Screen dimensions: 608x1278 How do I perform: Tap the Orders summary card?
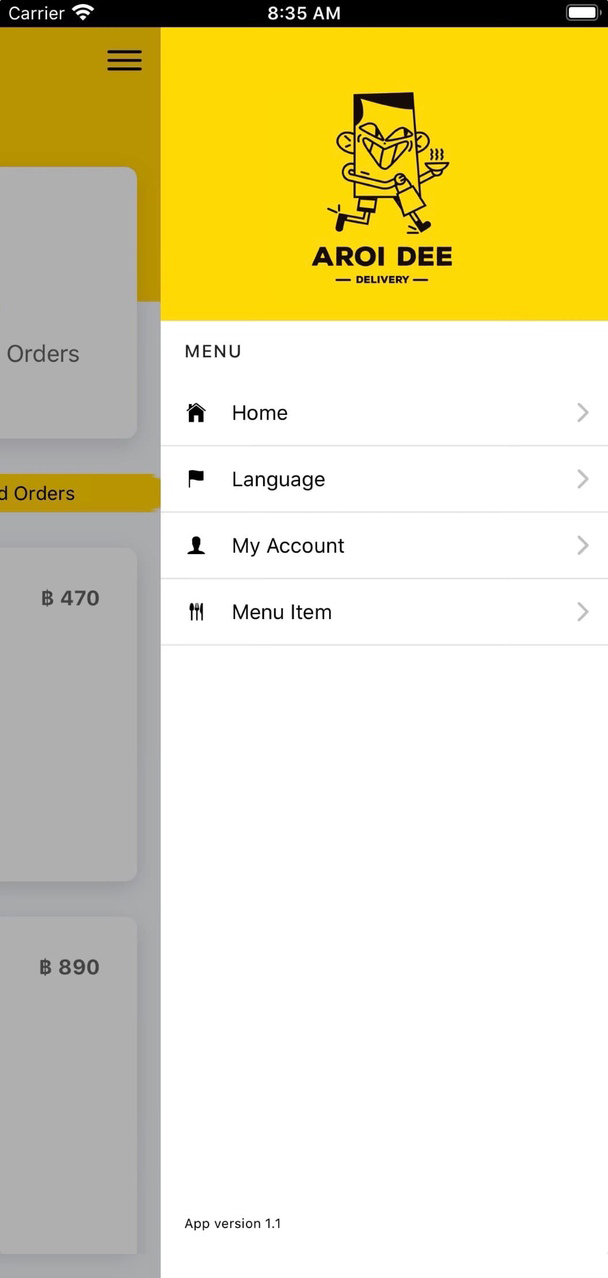coord(66,302)
